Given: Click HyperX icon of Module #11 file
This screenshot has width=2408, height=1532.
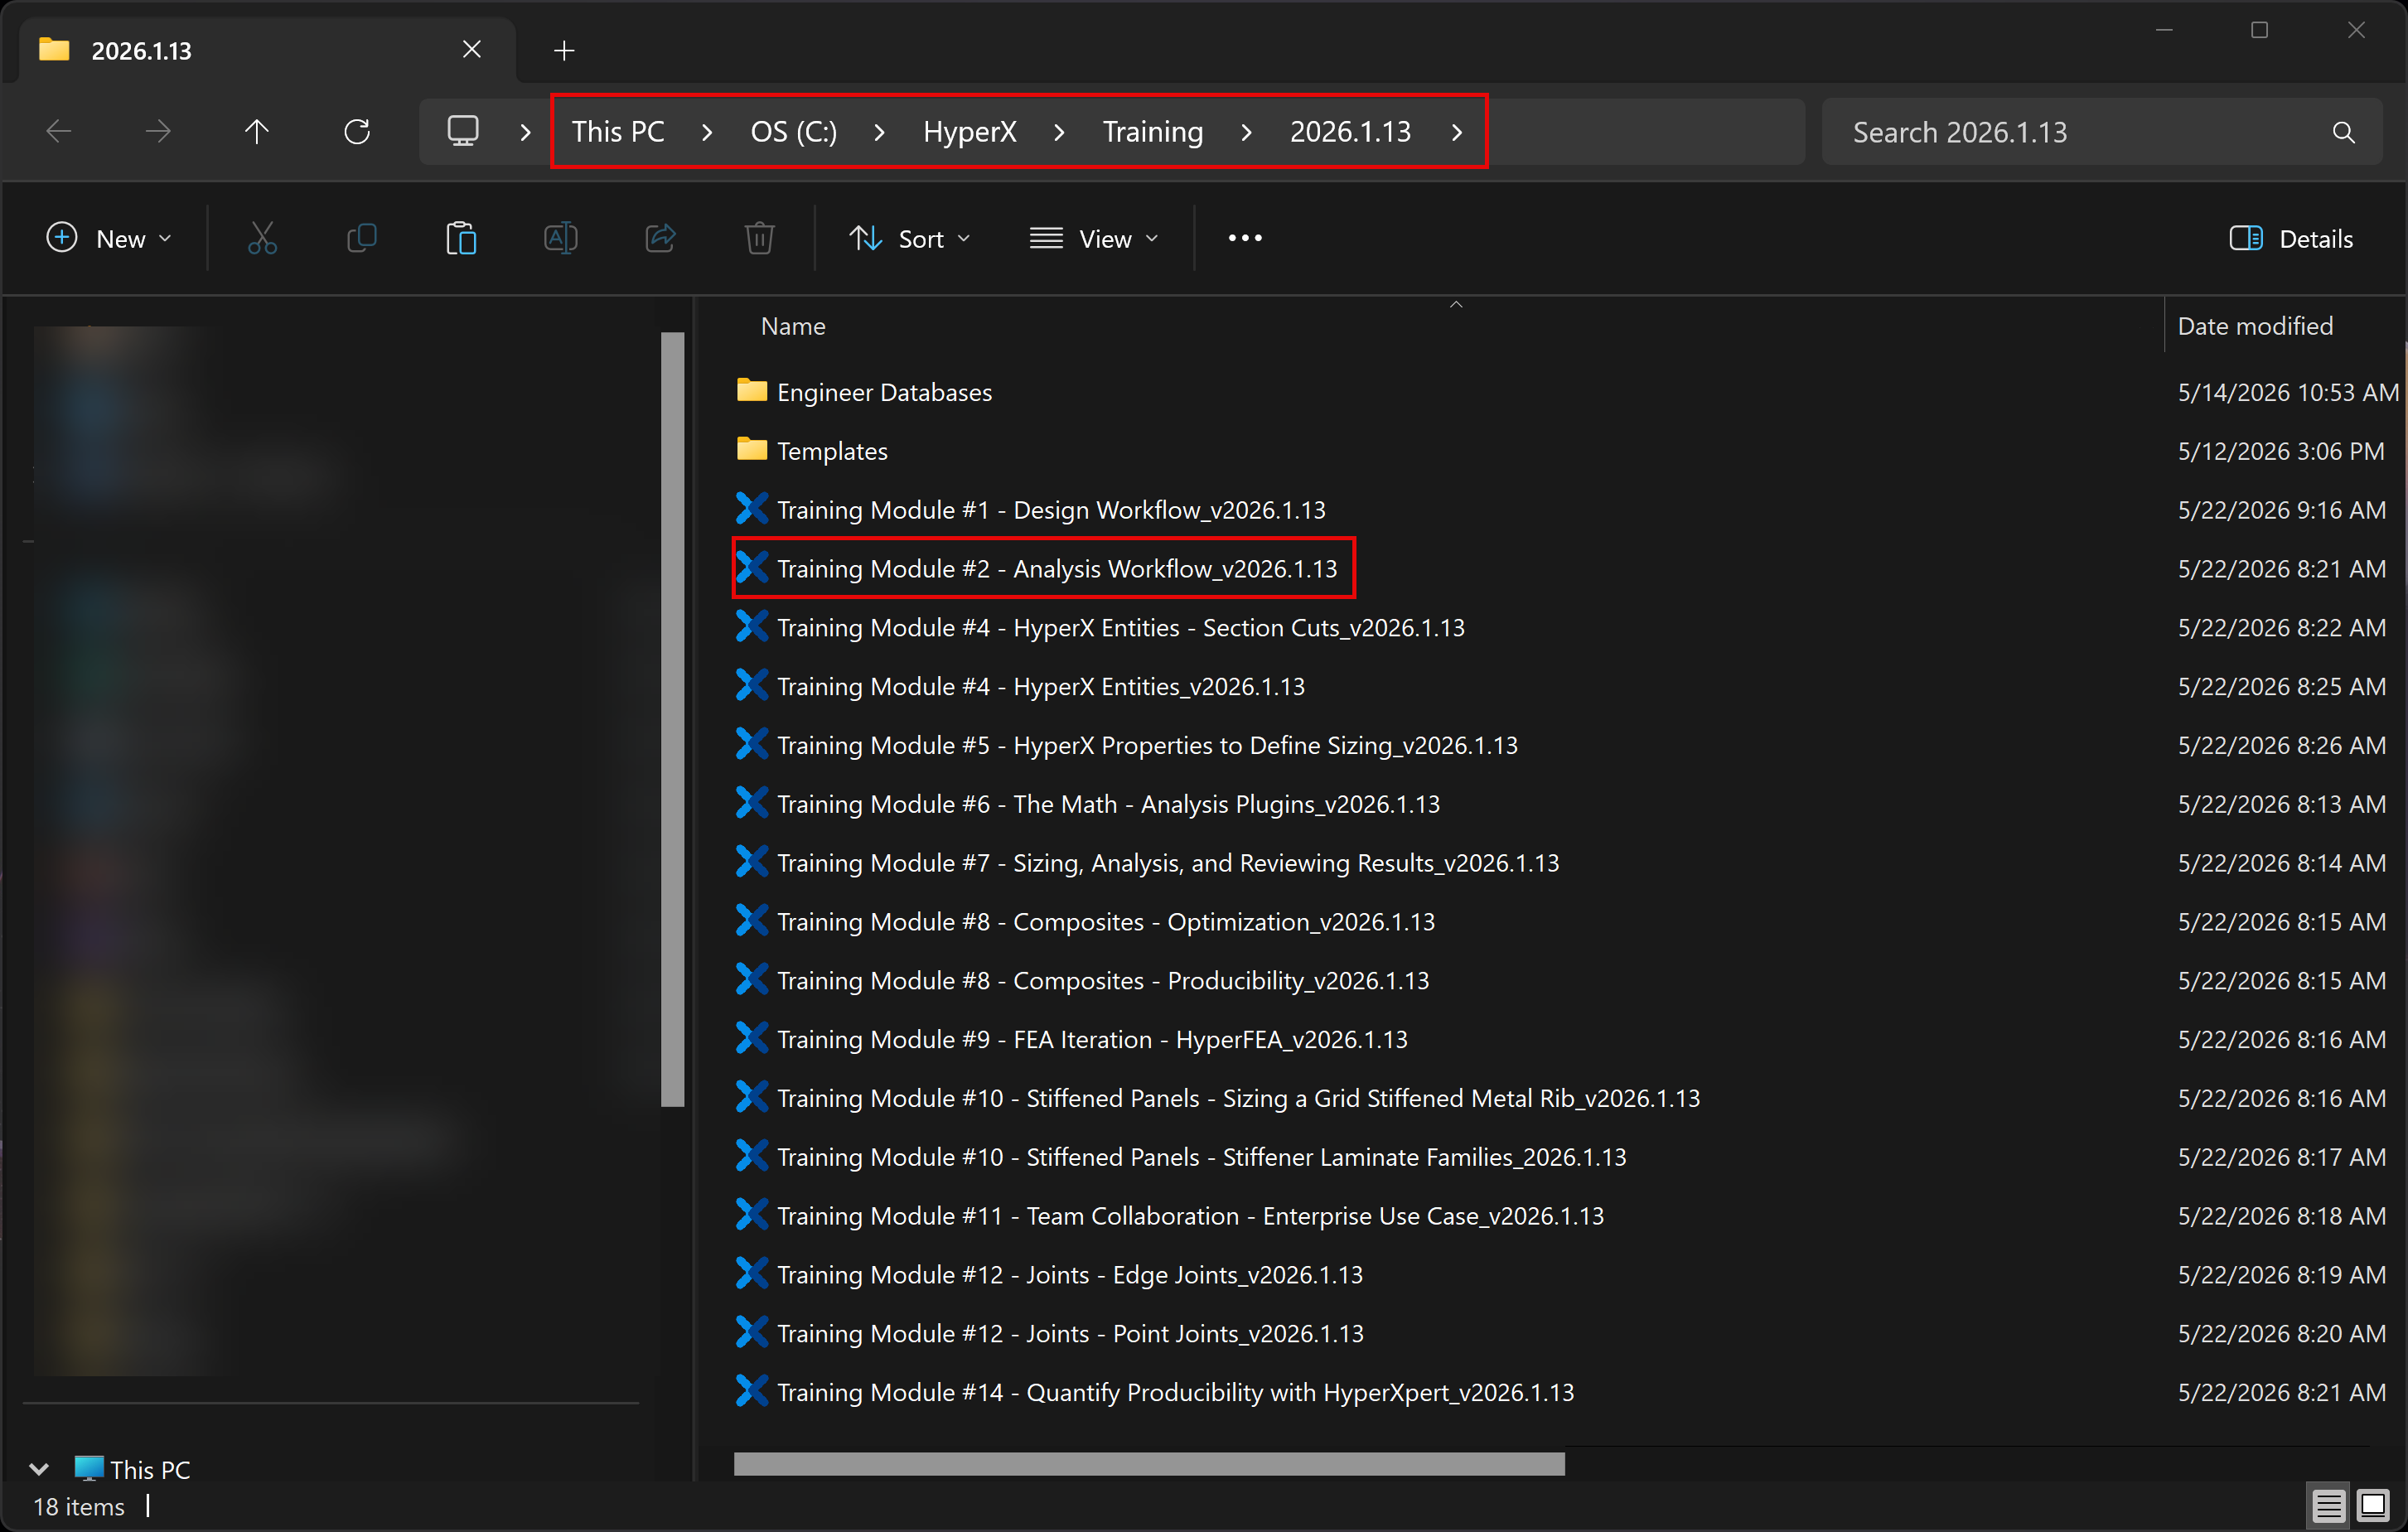Looking at the screenshot, I should [x=752, y=1214].
